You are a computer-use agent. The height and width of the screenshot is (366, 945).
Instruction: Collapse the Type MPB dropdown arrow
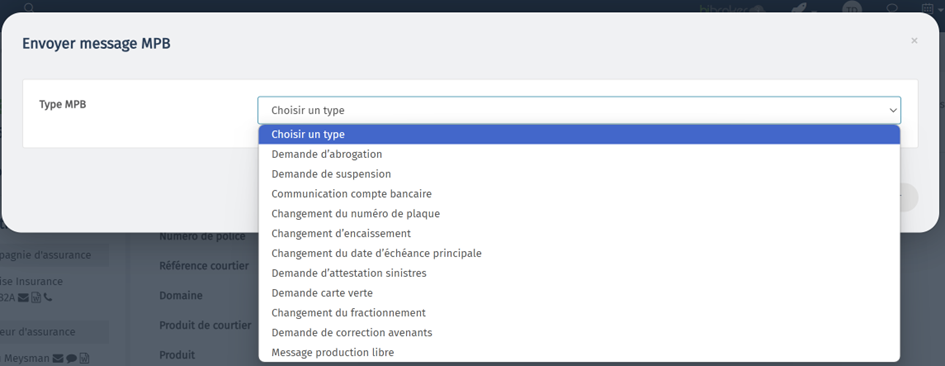pos(893,110)
